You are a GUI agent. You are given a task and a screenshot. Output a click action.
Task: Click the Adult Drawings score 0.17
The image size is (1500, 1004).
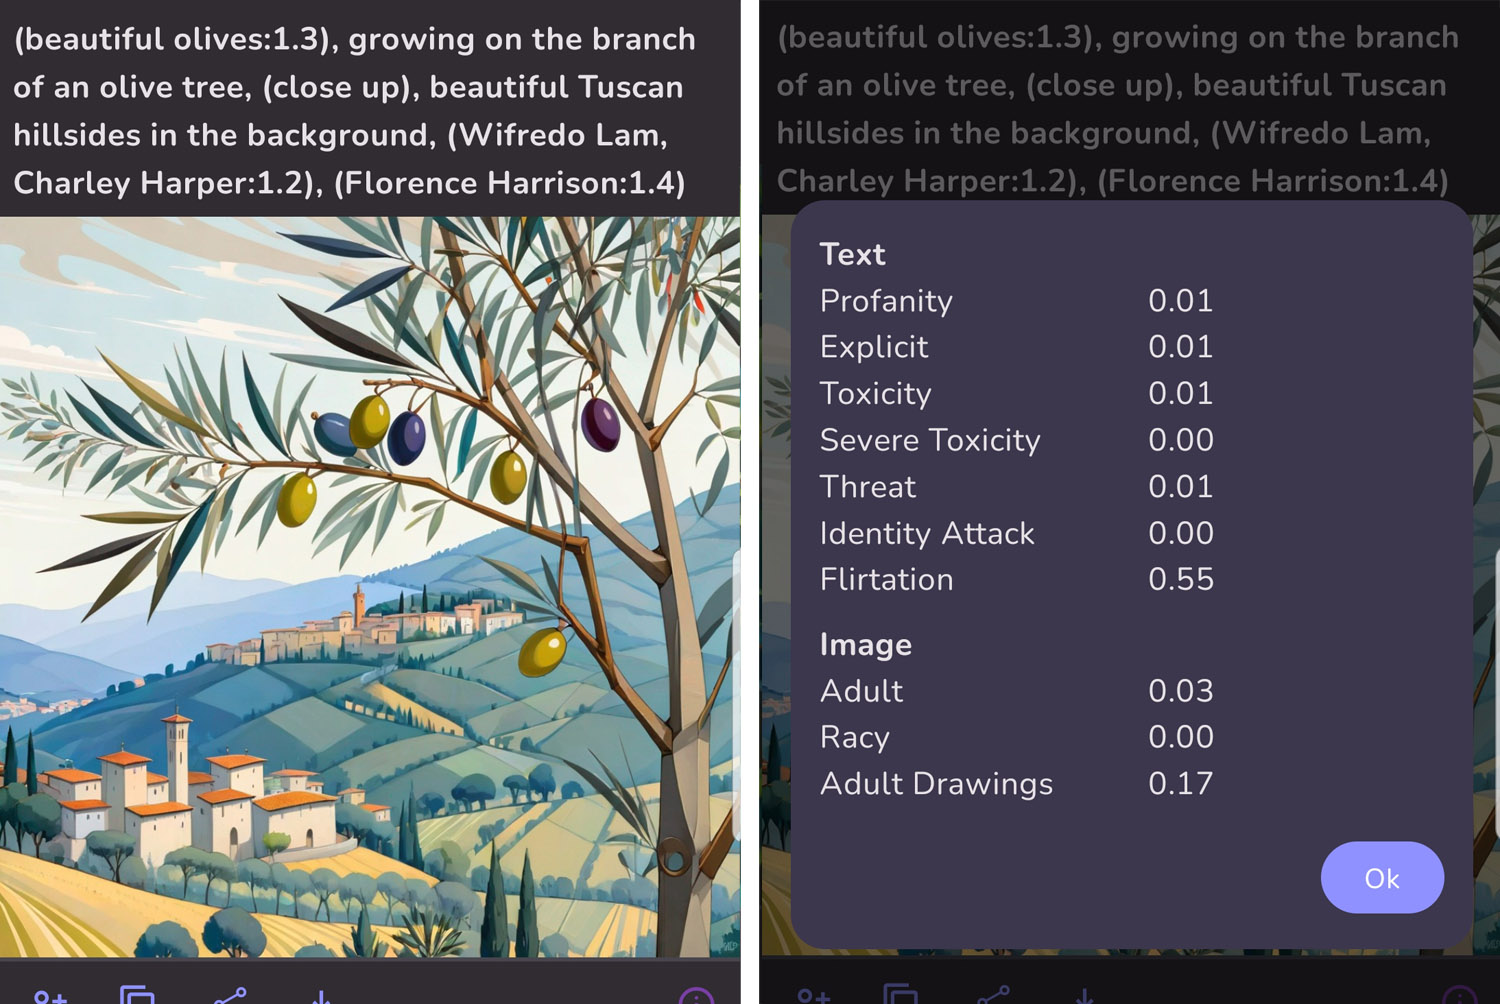[x=1181, y=783]
